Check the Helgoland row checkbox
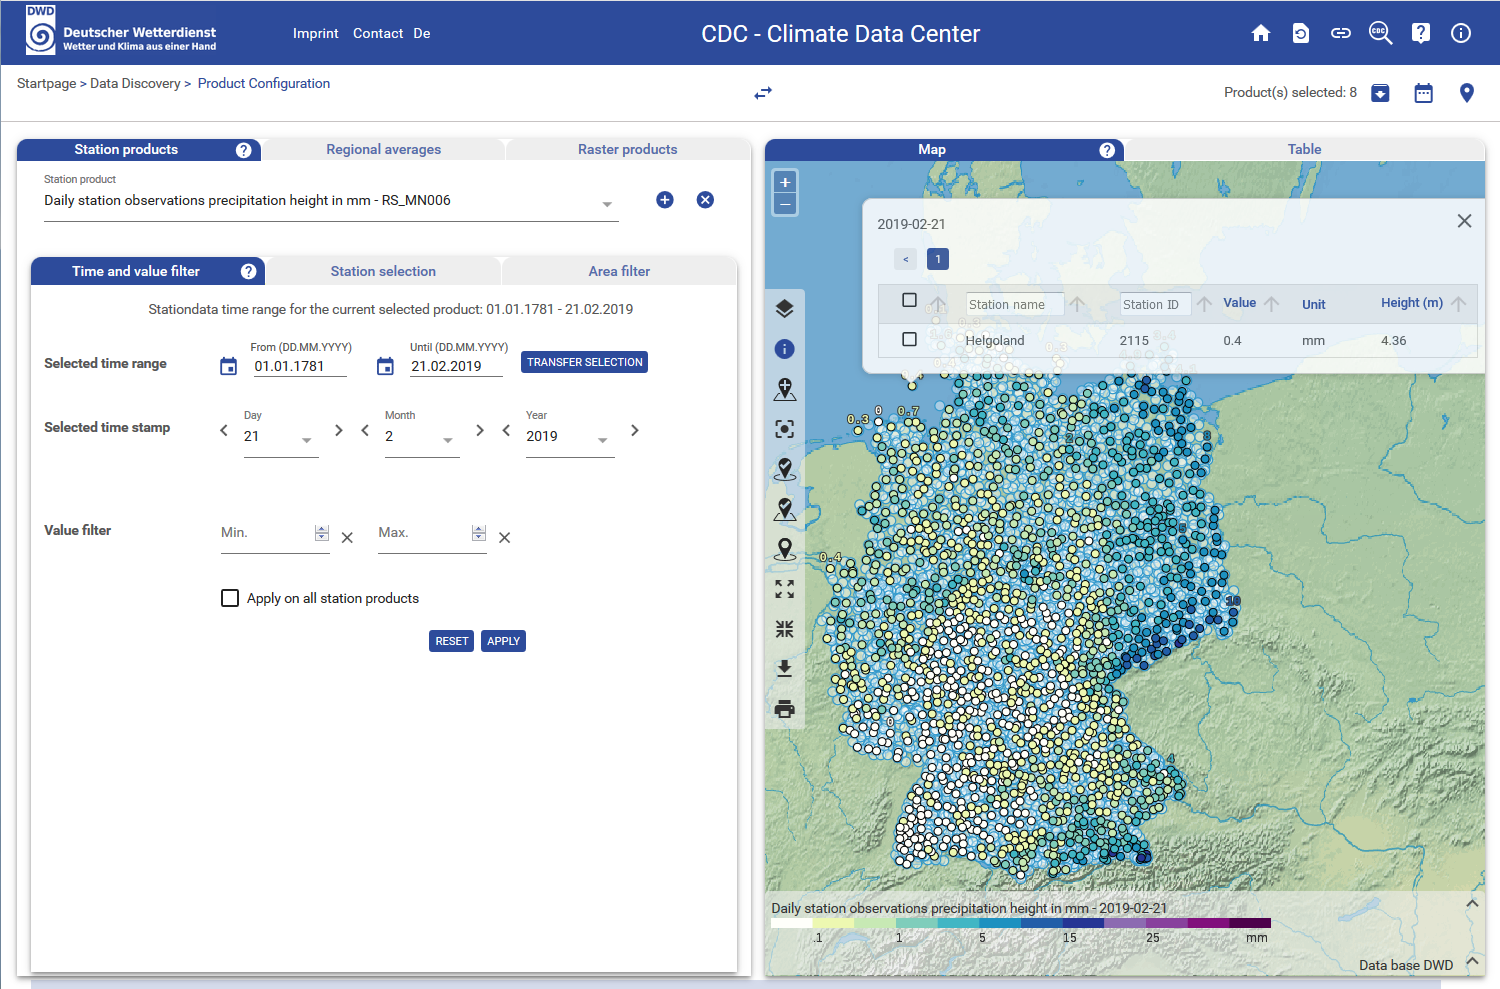 click(x=909, y=340)
